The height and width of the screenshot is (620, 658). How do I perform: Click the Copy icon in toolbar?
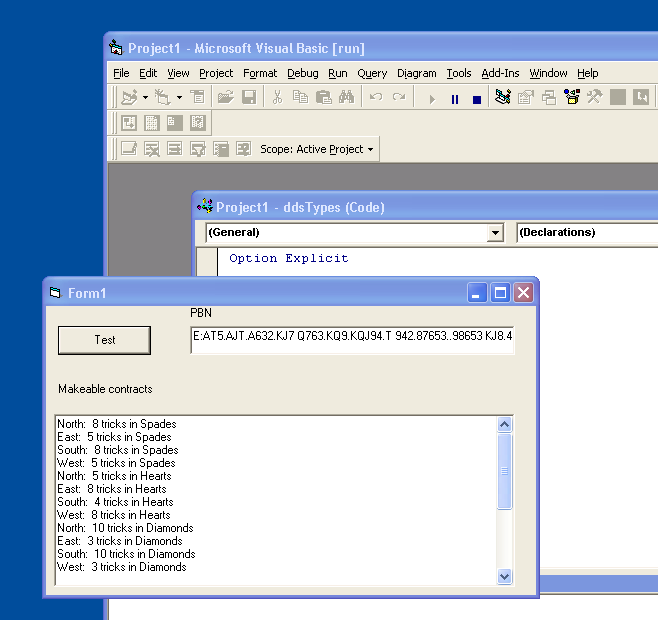coord(300,97)
